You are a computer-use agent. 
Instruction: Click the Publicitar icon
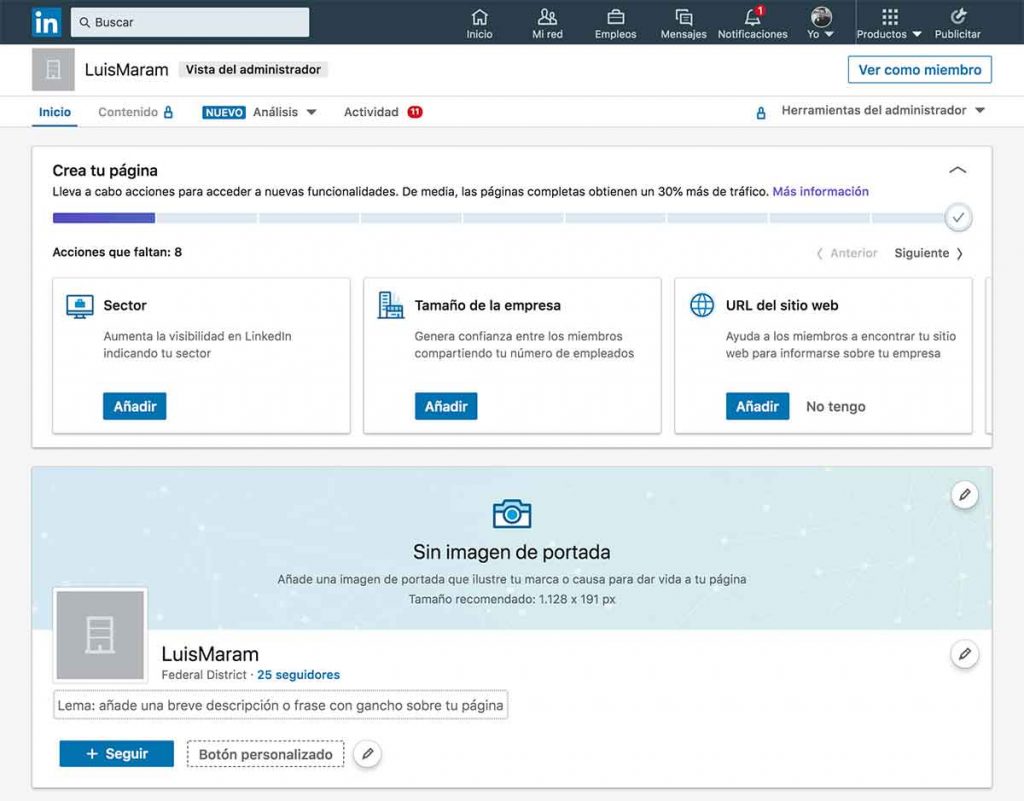pos(957,18)
